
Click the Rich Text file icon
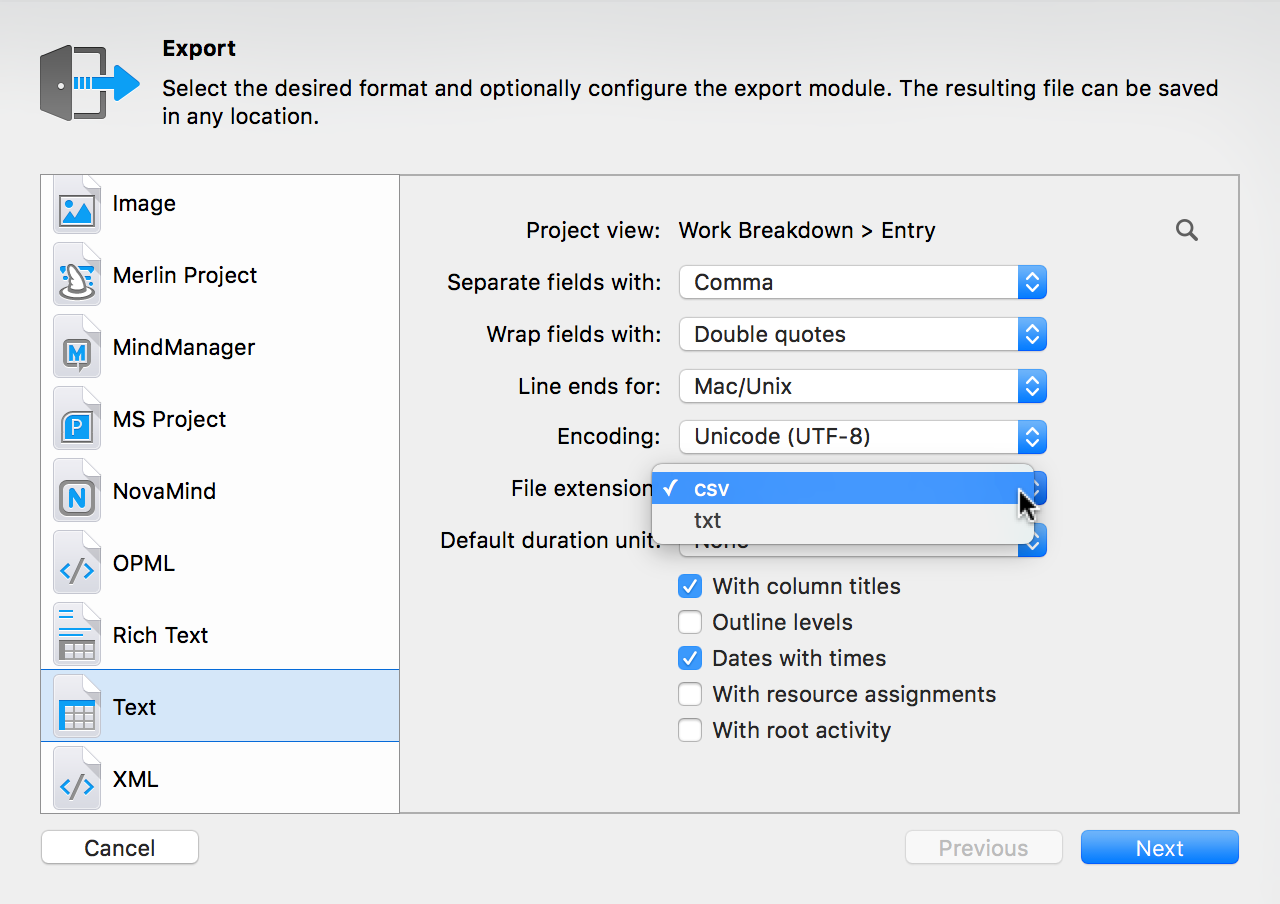[77, 635]
